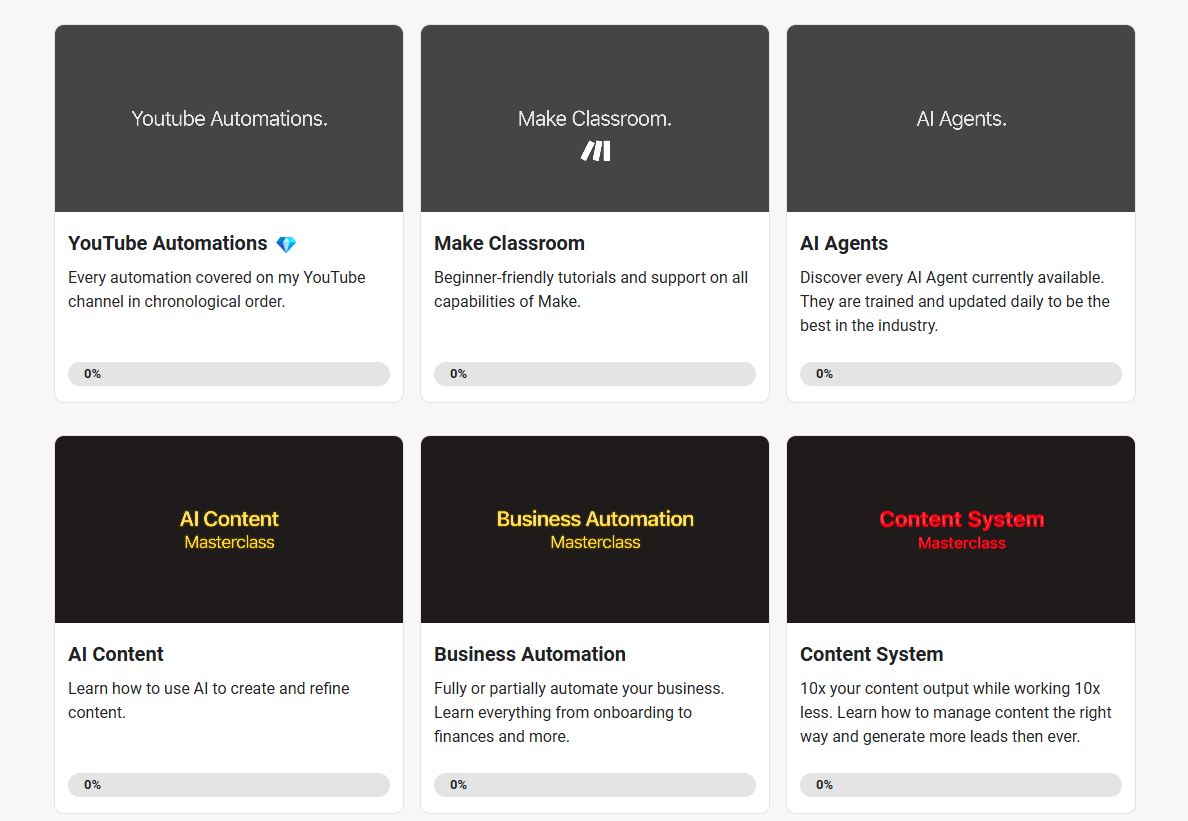Open the Business Automation Masterclass thumbnail

point(595,529)
